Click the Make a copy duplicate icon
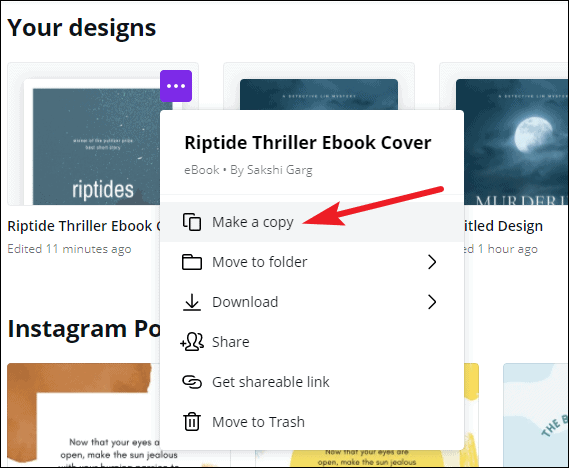 (192, 222)
